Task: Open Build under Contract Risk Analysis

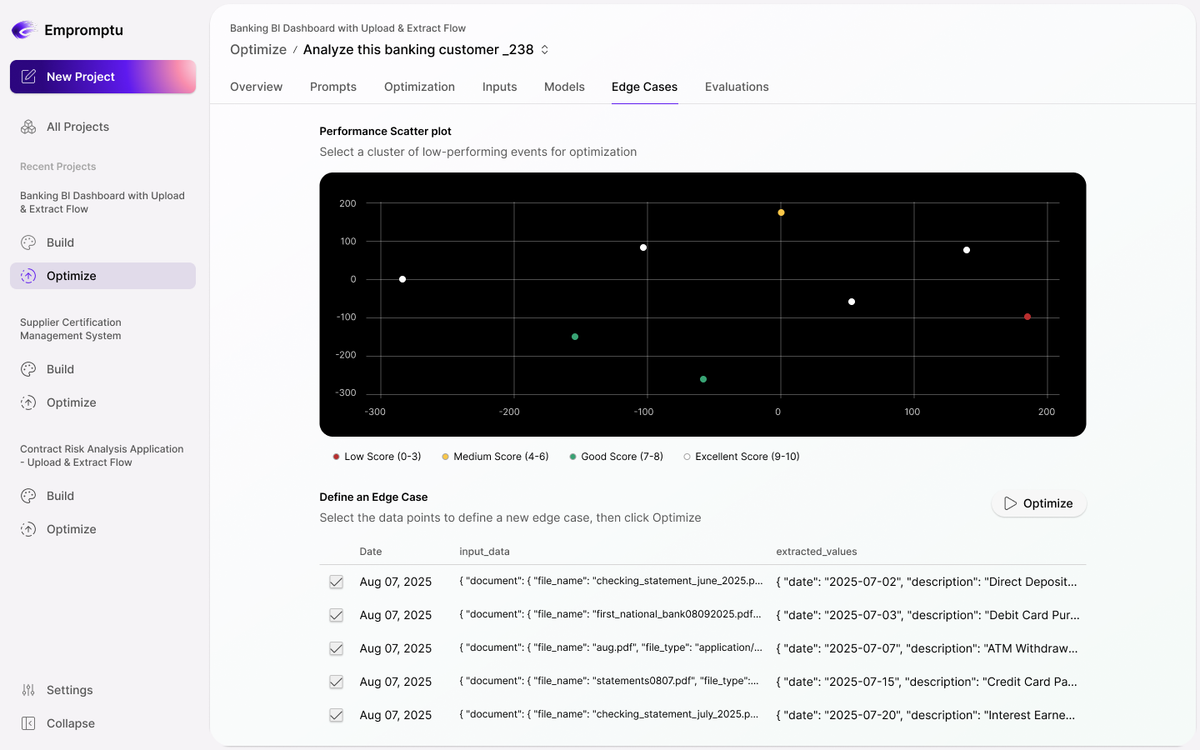Action: tap(60, 496)
